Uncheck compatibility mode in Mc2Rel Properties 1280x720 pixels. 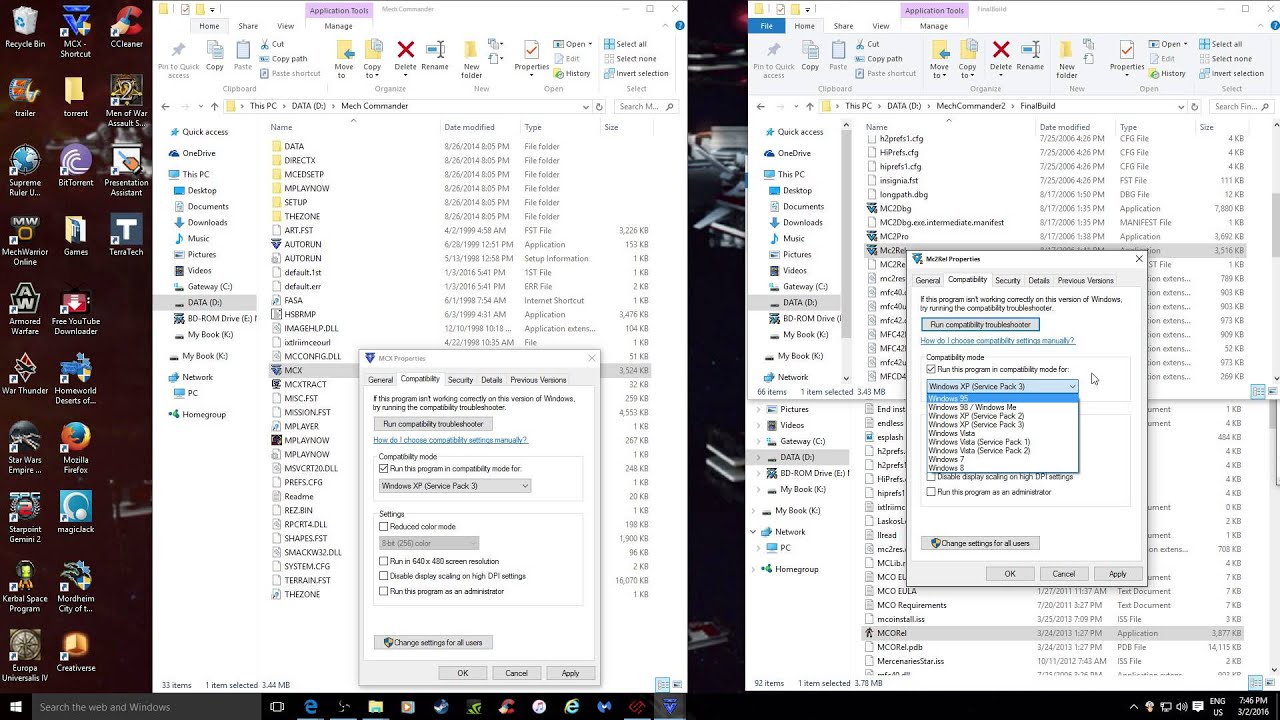(931, 369)
